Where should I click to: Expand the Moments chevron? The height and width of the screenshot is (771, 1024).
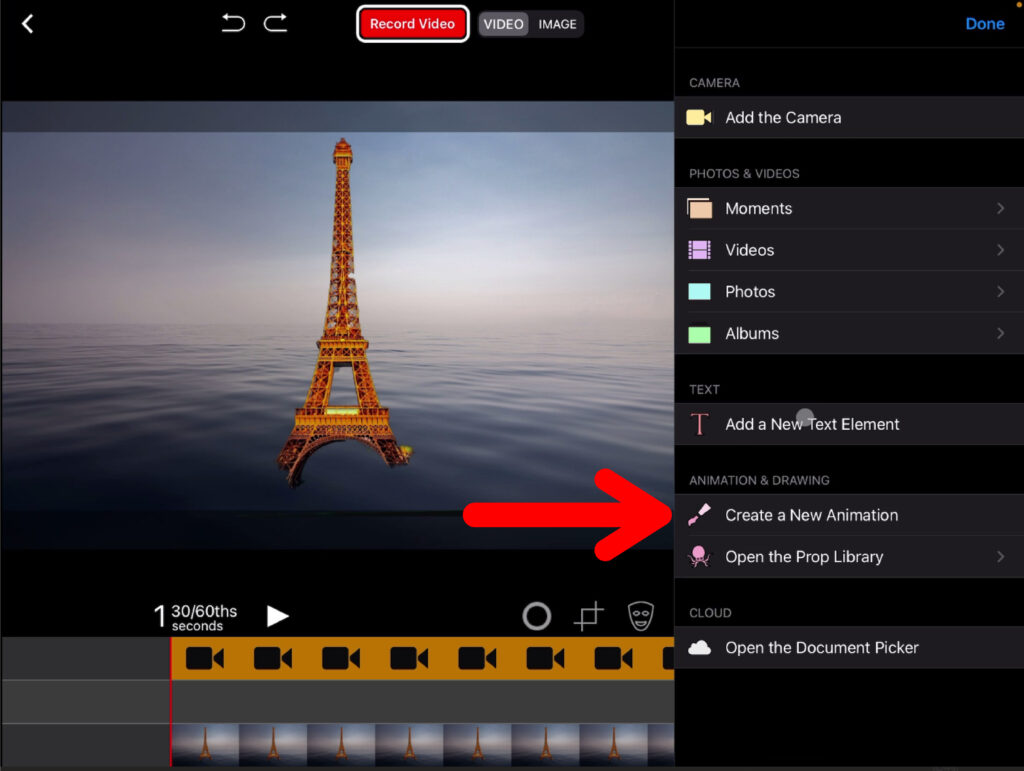(x=1000, y=208)
